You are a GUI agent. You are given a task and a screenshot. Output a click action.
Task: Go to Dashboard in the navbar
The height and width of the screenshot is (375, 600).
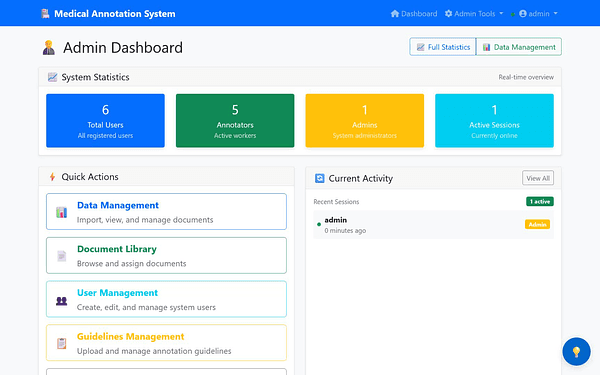pyautogui.click(x=414, y=14)
